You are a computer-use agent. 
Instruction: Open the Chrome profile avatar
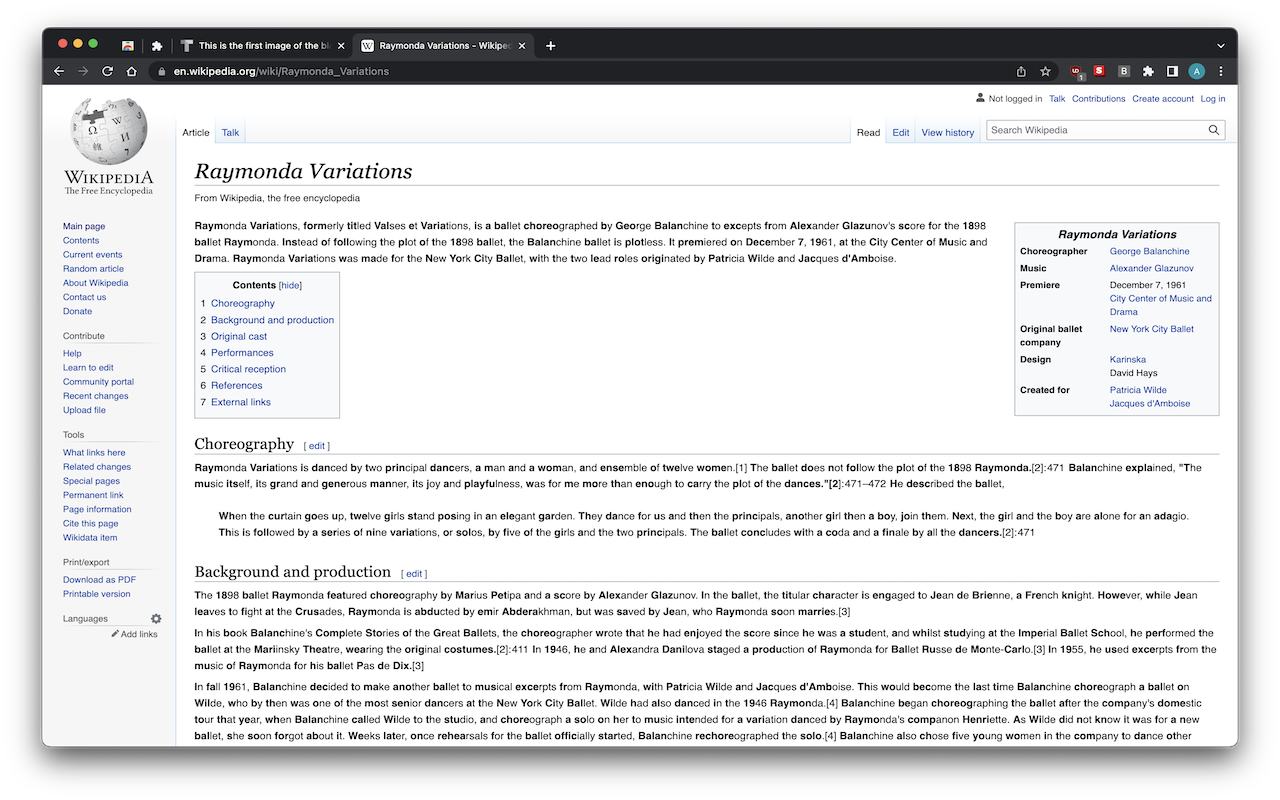point(1196,71)
